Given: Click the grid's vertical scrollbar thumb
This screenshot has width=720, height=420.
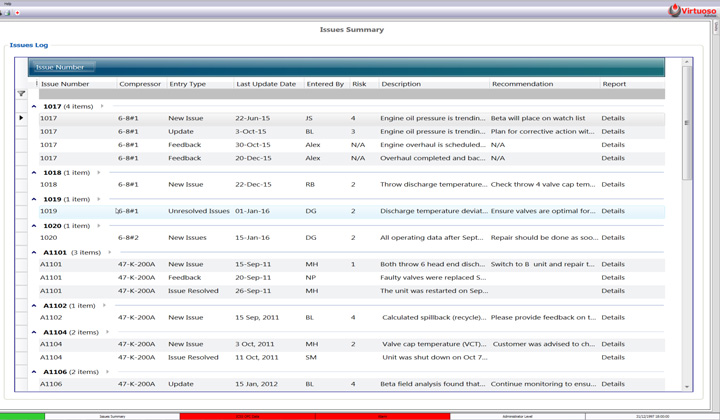Looking at the screenshot, I should [x=687, y=123].
